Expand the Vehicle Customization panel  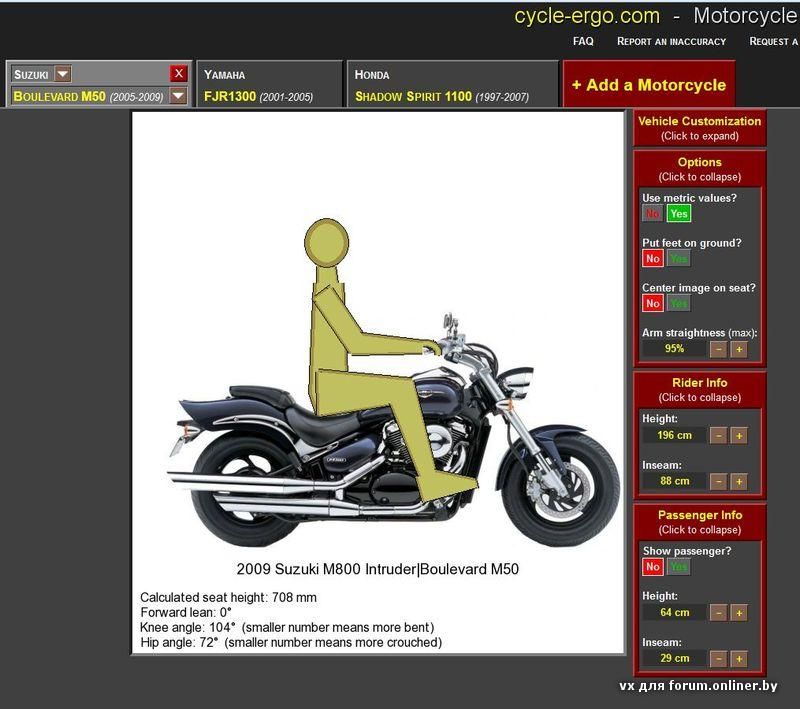(x=699, y=127)
